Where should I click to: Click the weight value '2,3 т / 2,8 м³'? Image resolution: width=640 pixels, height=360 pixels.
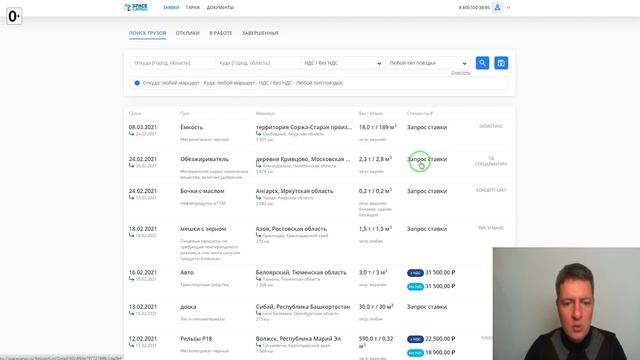click(375, 159)
